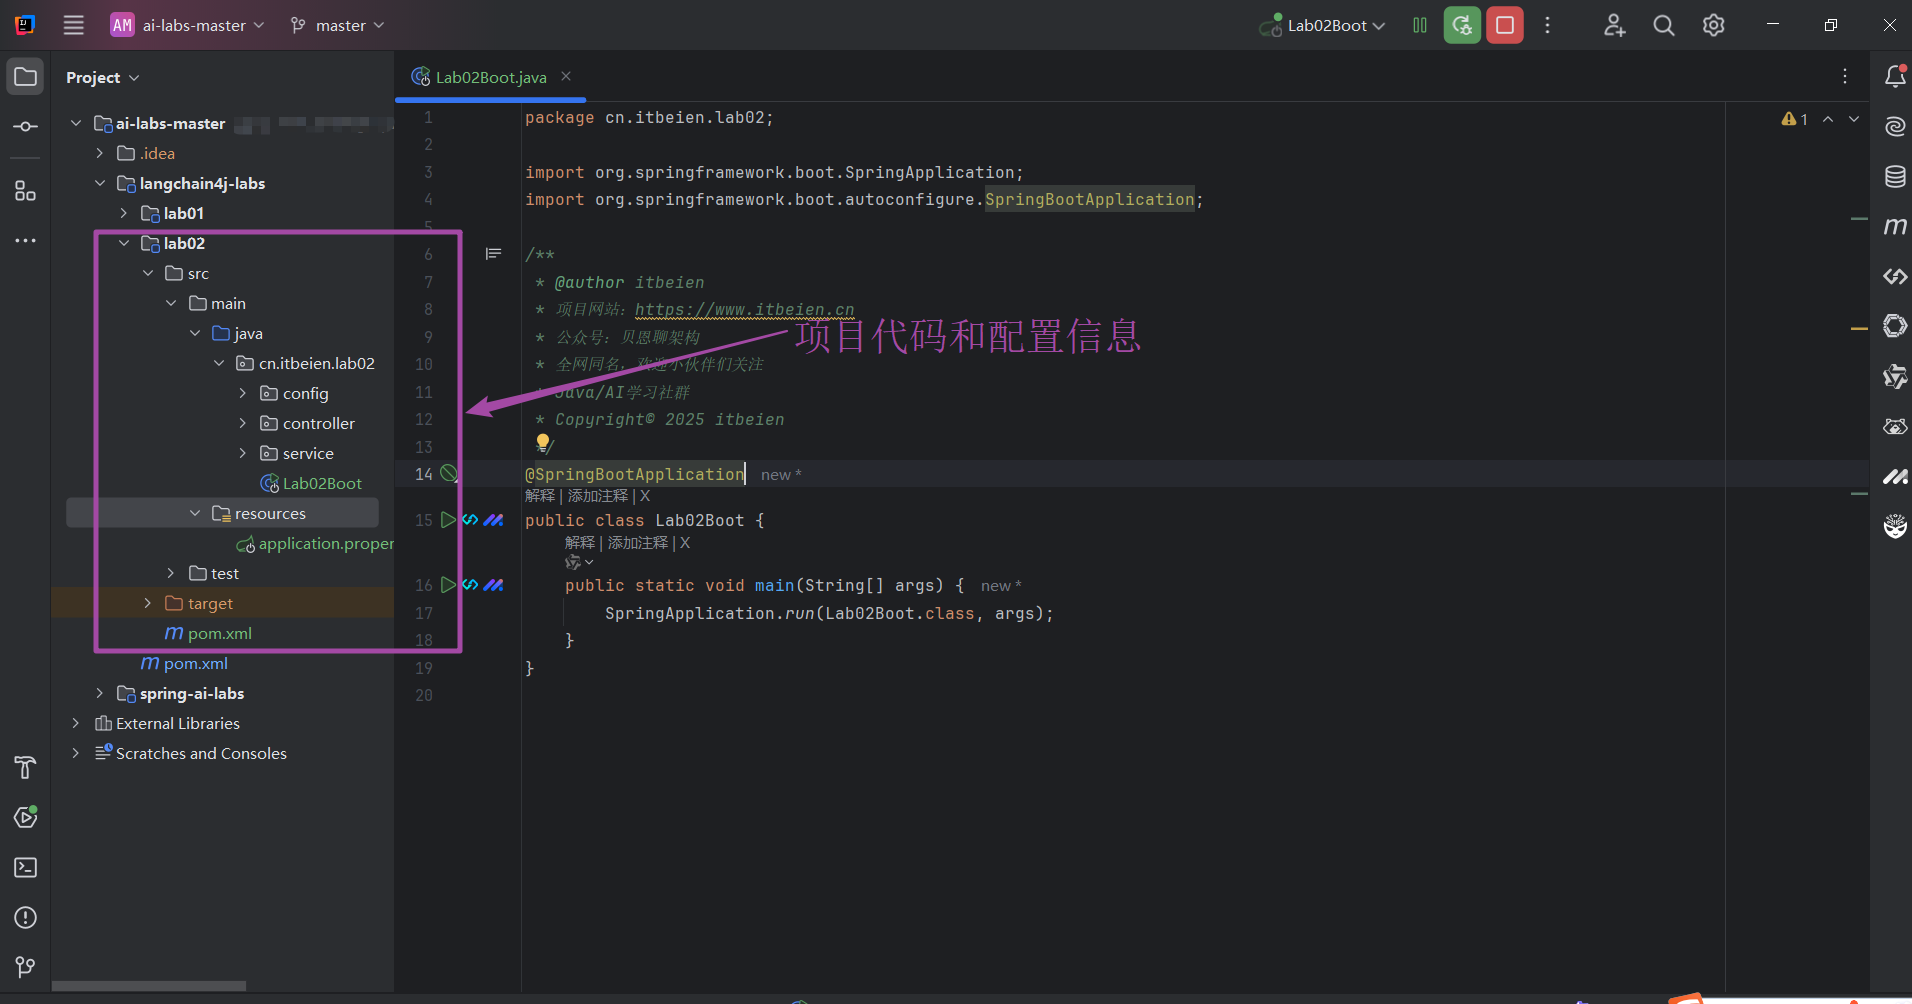Click the no-entry gutter icon on line 14

pyautogui.click(x=449, y=474)
